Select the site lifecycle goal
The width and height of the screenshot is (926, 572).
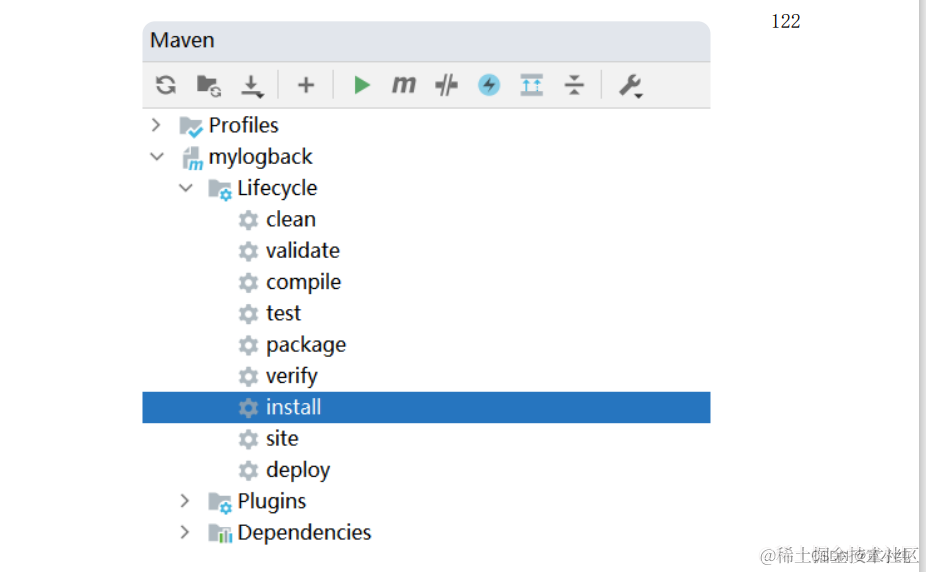[x=282, y=439]
